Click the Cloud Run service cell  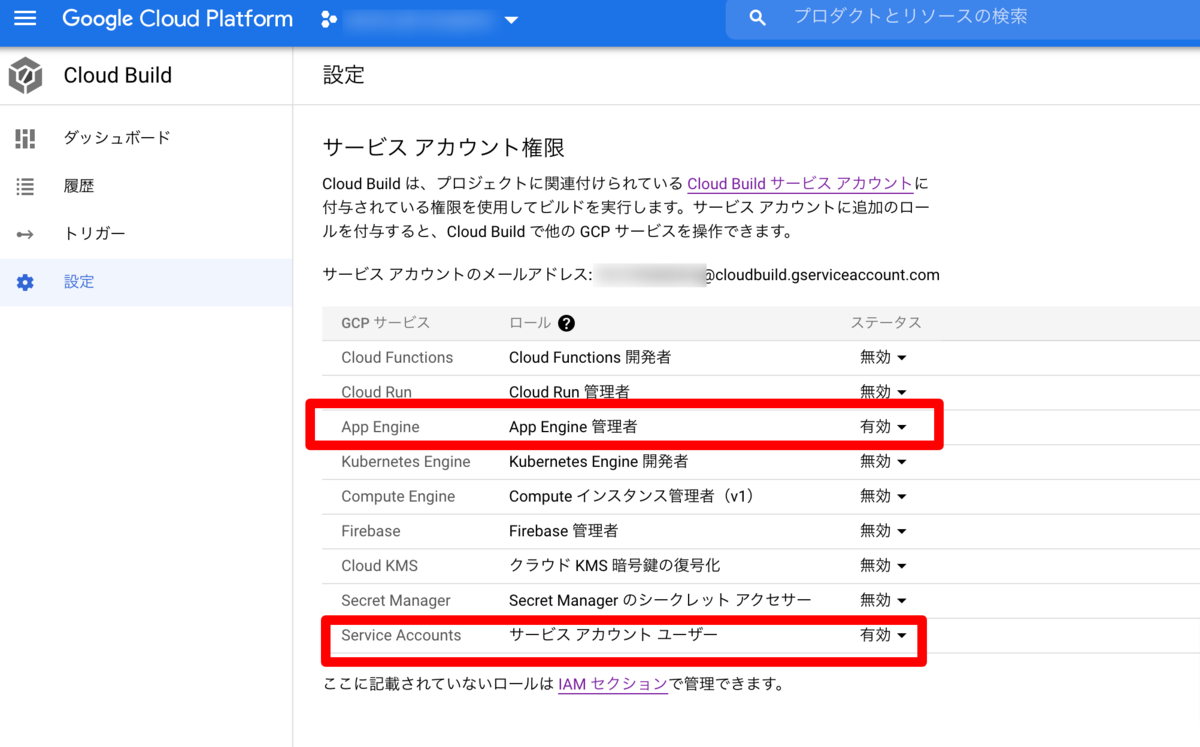(376, 392)
